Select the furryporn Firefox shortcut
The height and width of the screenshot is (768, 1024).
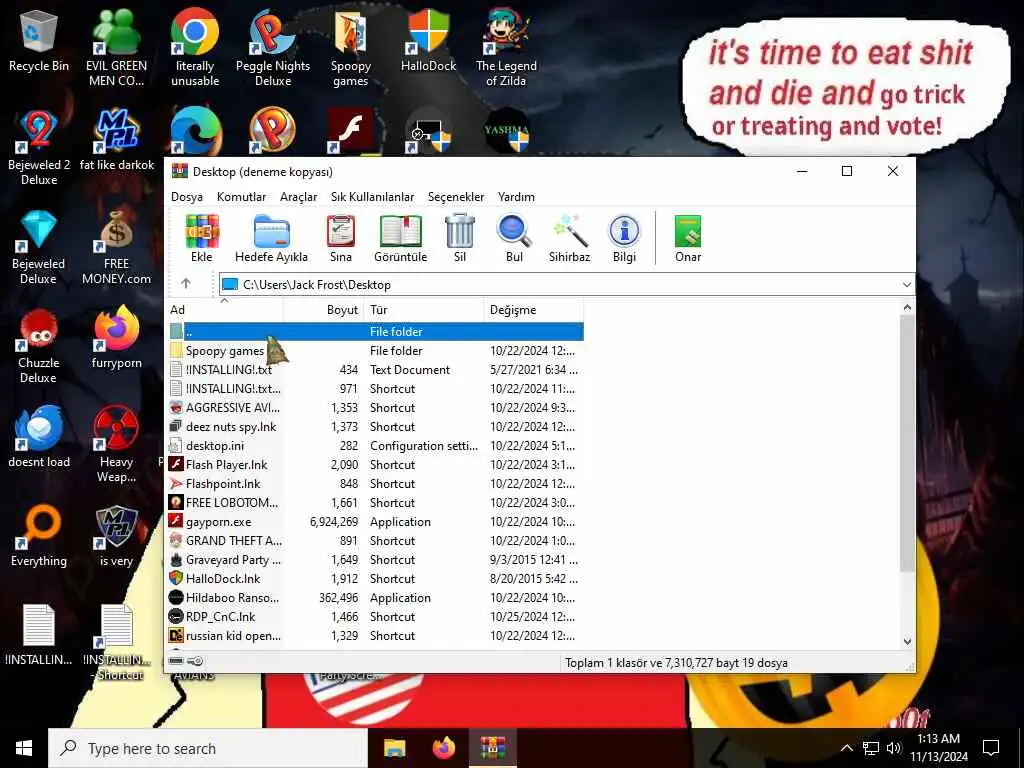point(116,338)
